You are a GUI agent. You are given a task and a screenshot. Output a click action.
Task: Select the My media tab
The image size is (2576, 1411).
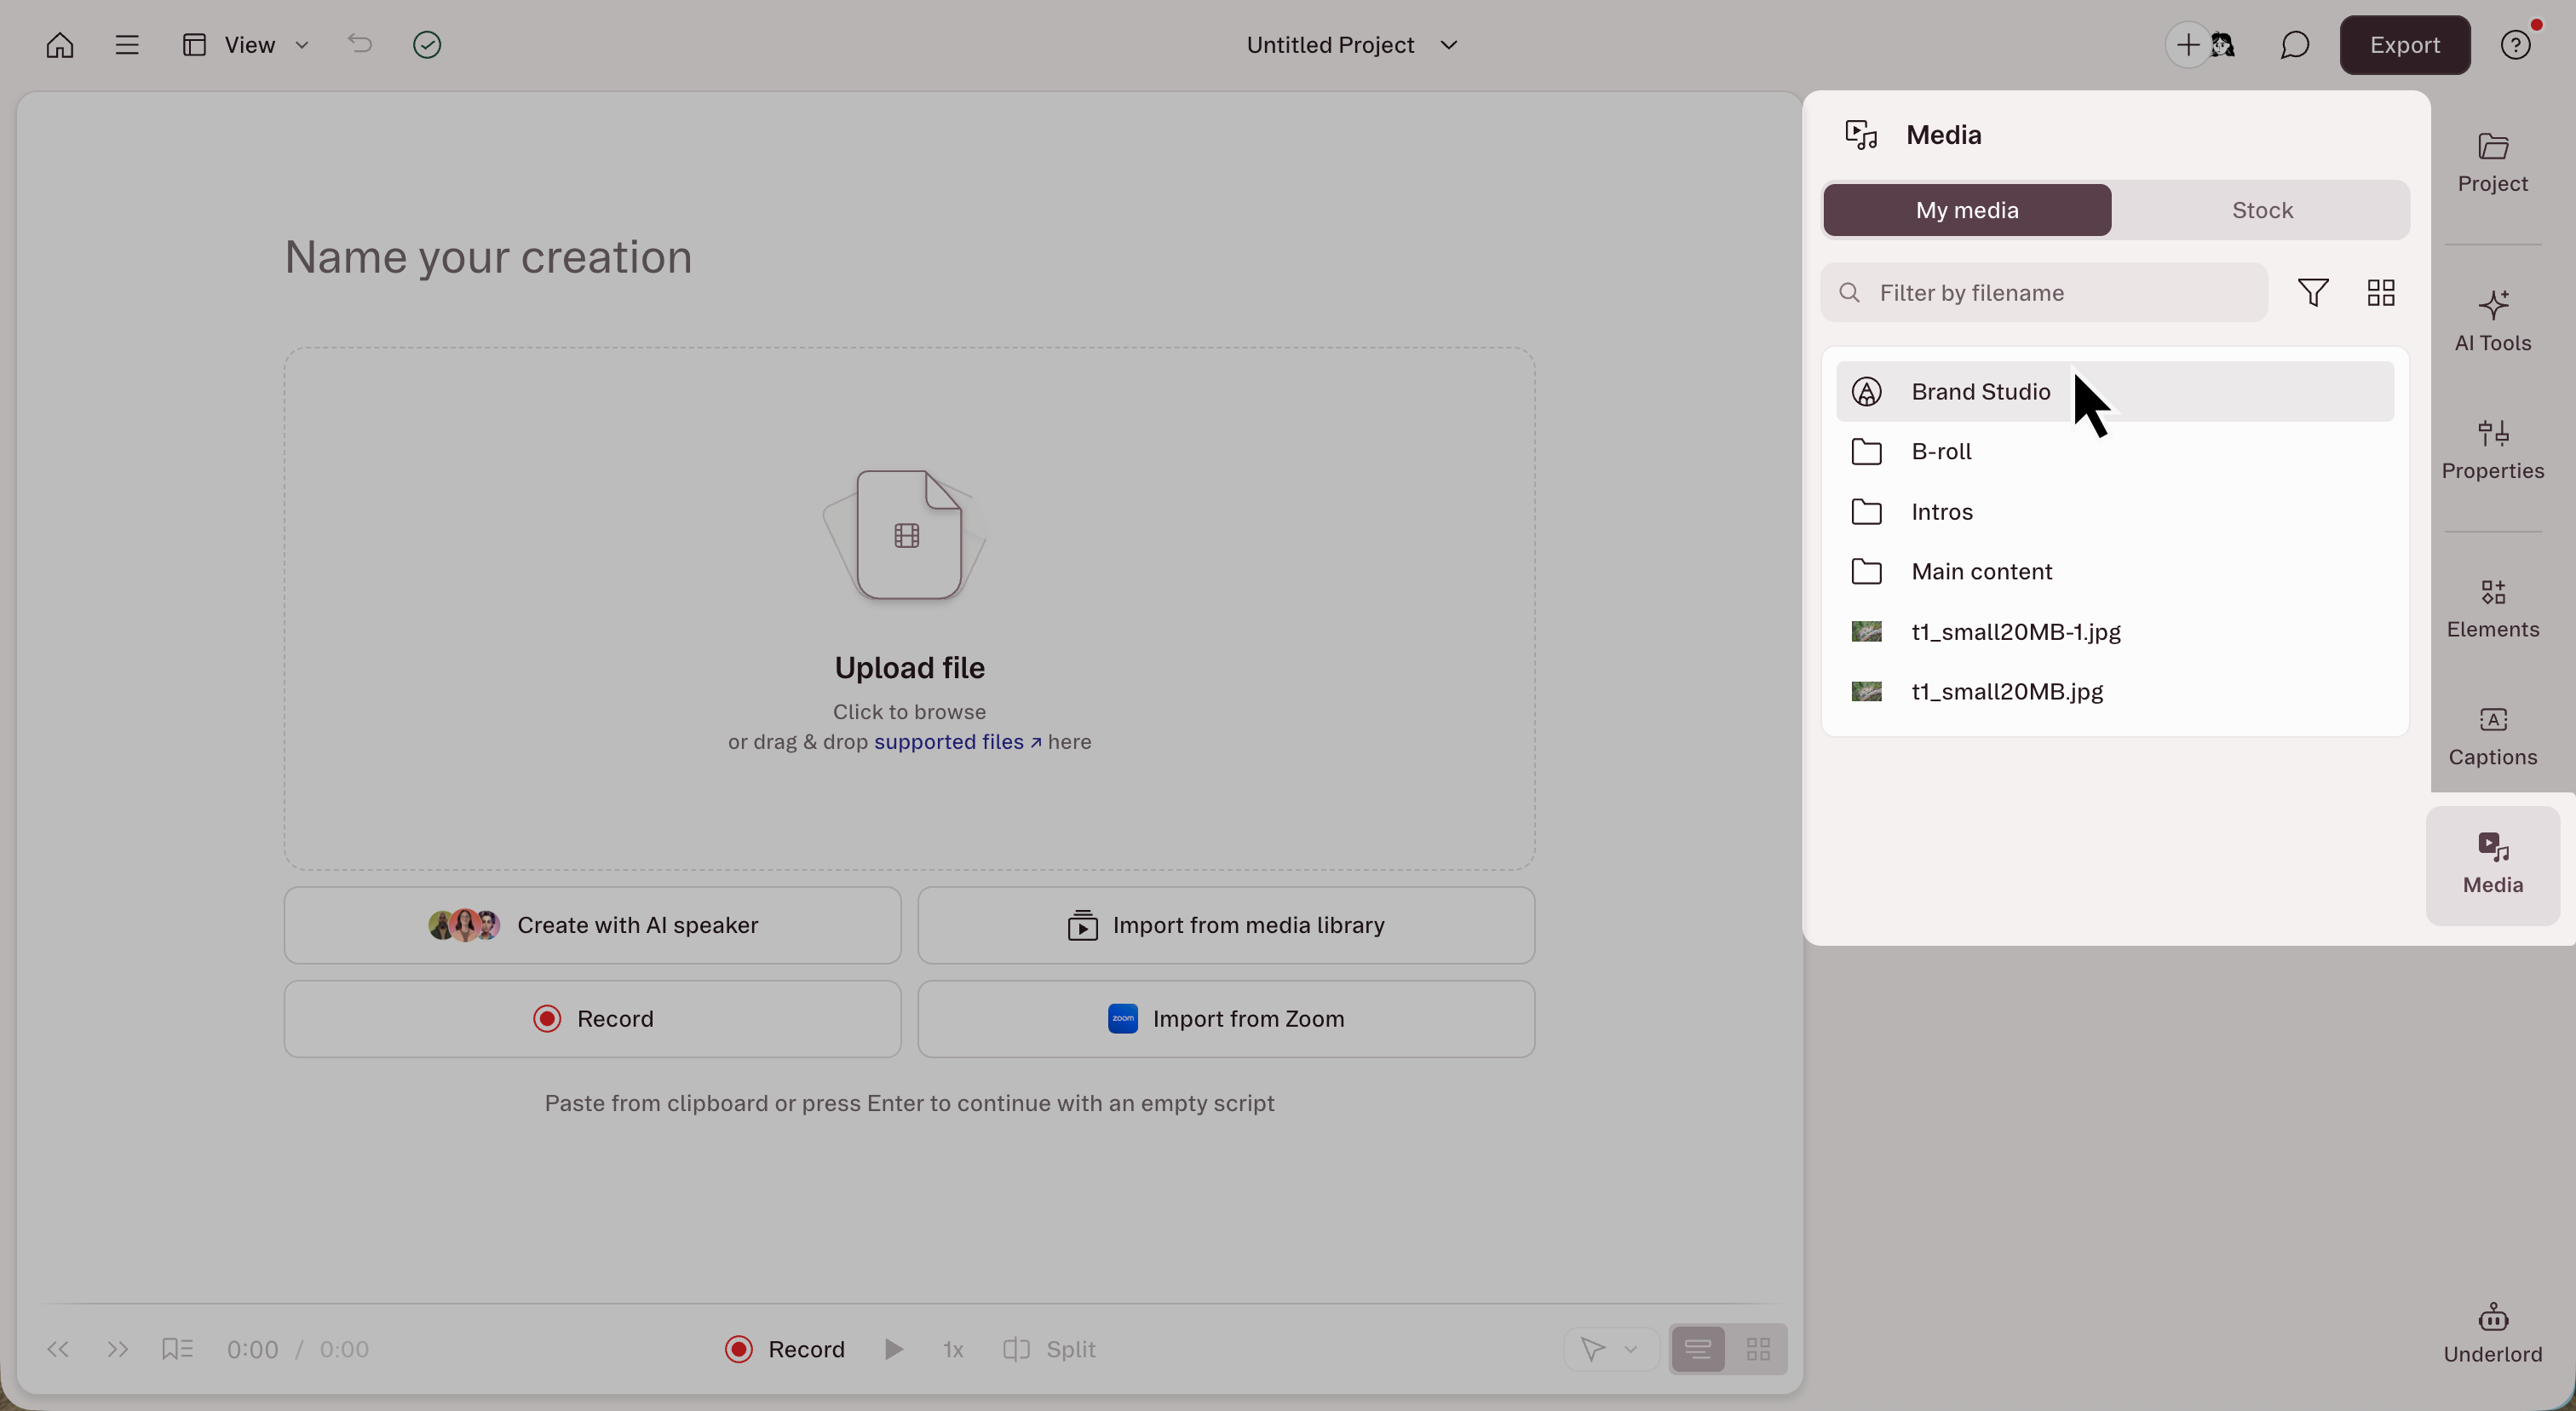point(1966,210)
